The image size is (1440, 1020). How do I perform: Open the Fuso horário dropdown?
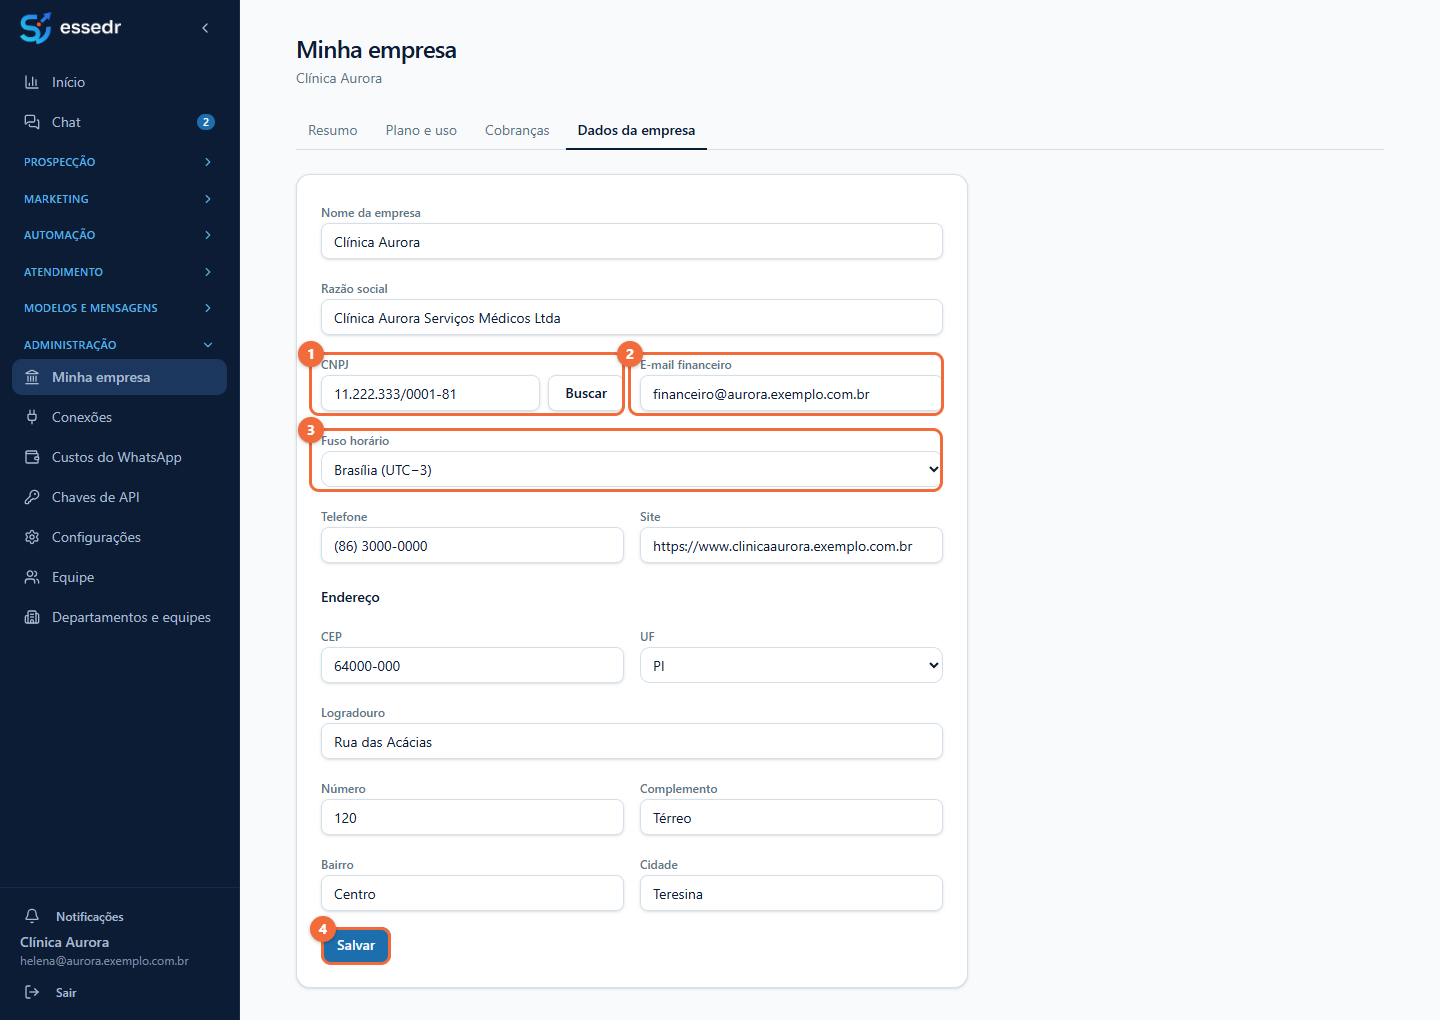point(632,469)
